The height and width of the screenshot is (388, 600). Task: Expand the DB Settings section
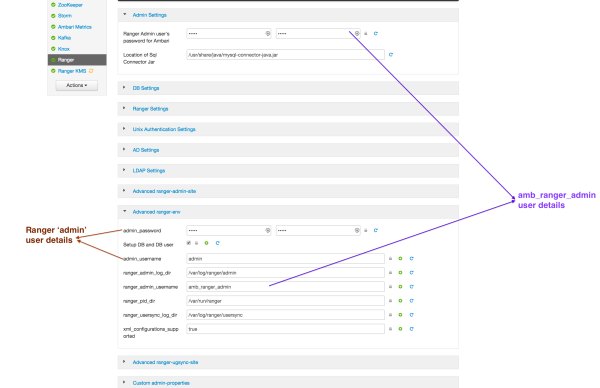pyautogui.click(x=146, y=88)
